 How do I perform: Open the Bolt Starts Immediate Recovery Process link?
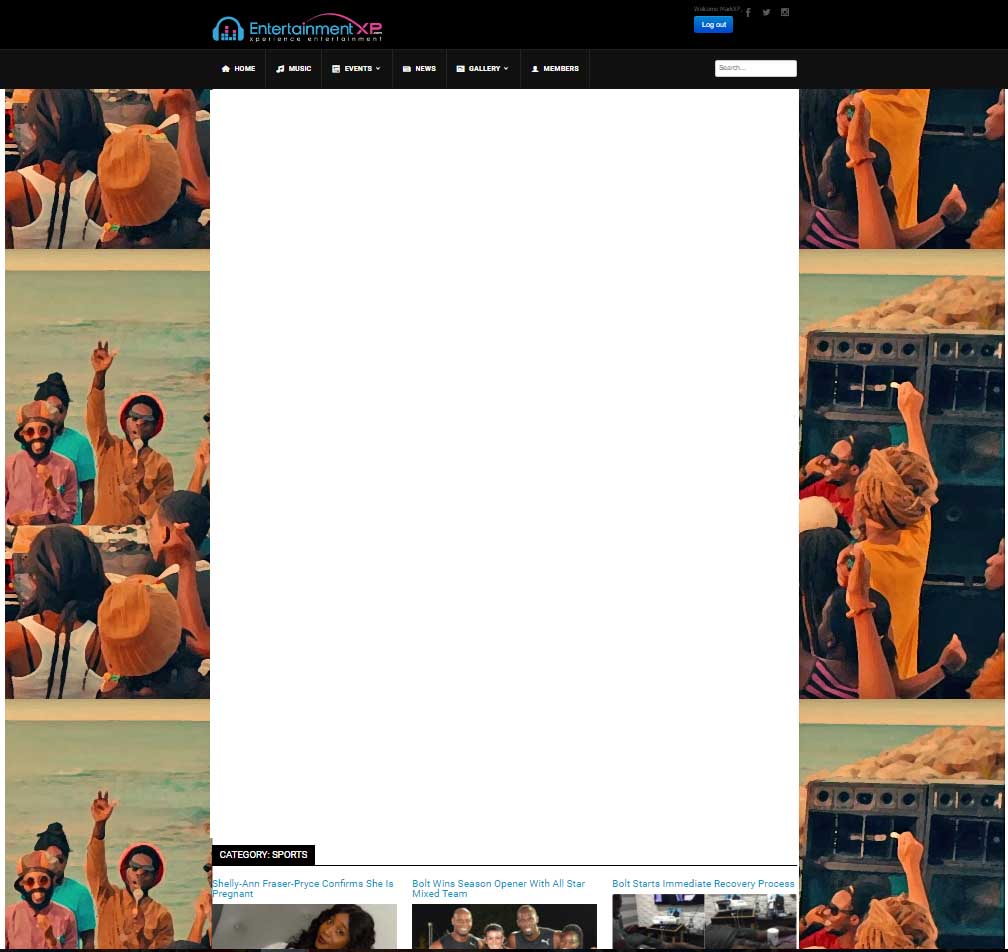tap(703, 884)
